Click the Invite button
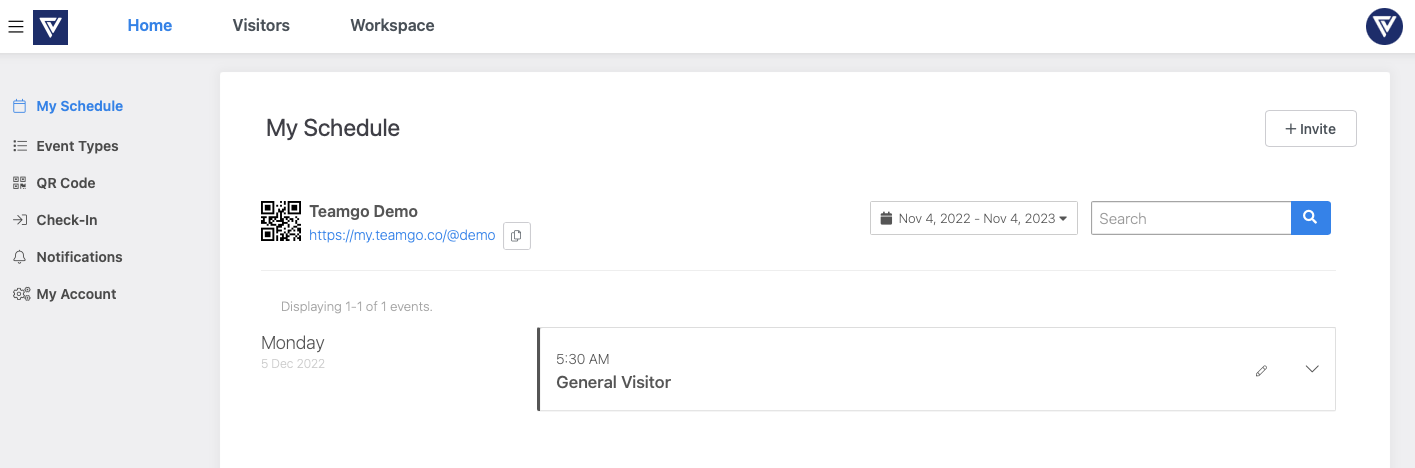The width and height of the screenshot is (1415, 468). [1311, 129]
